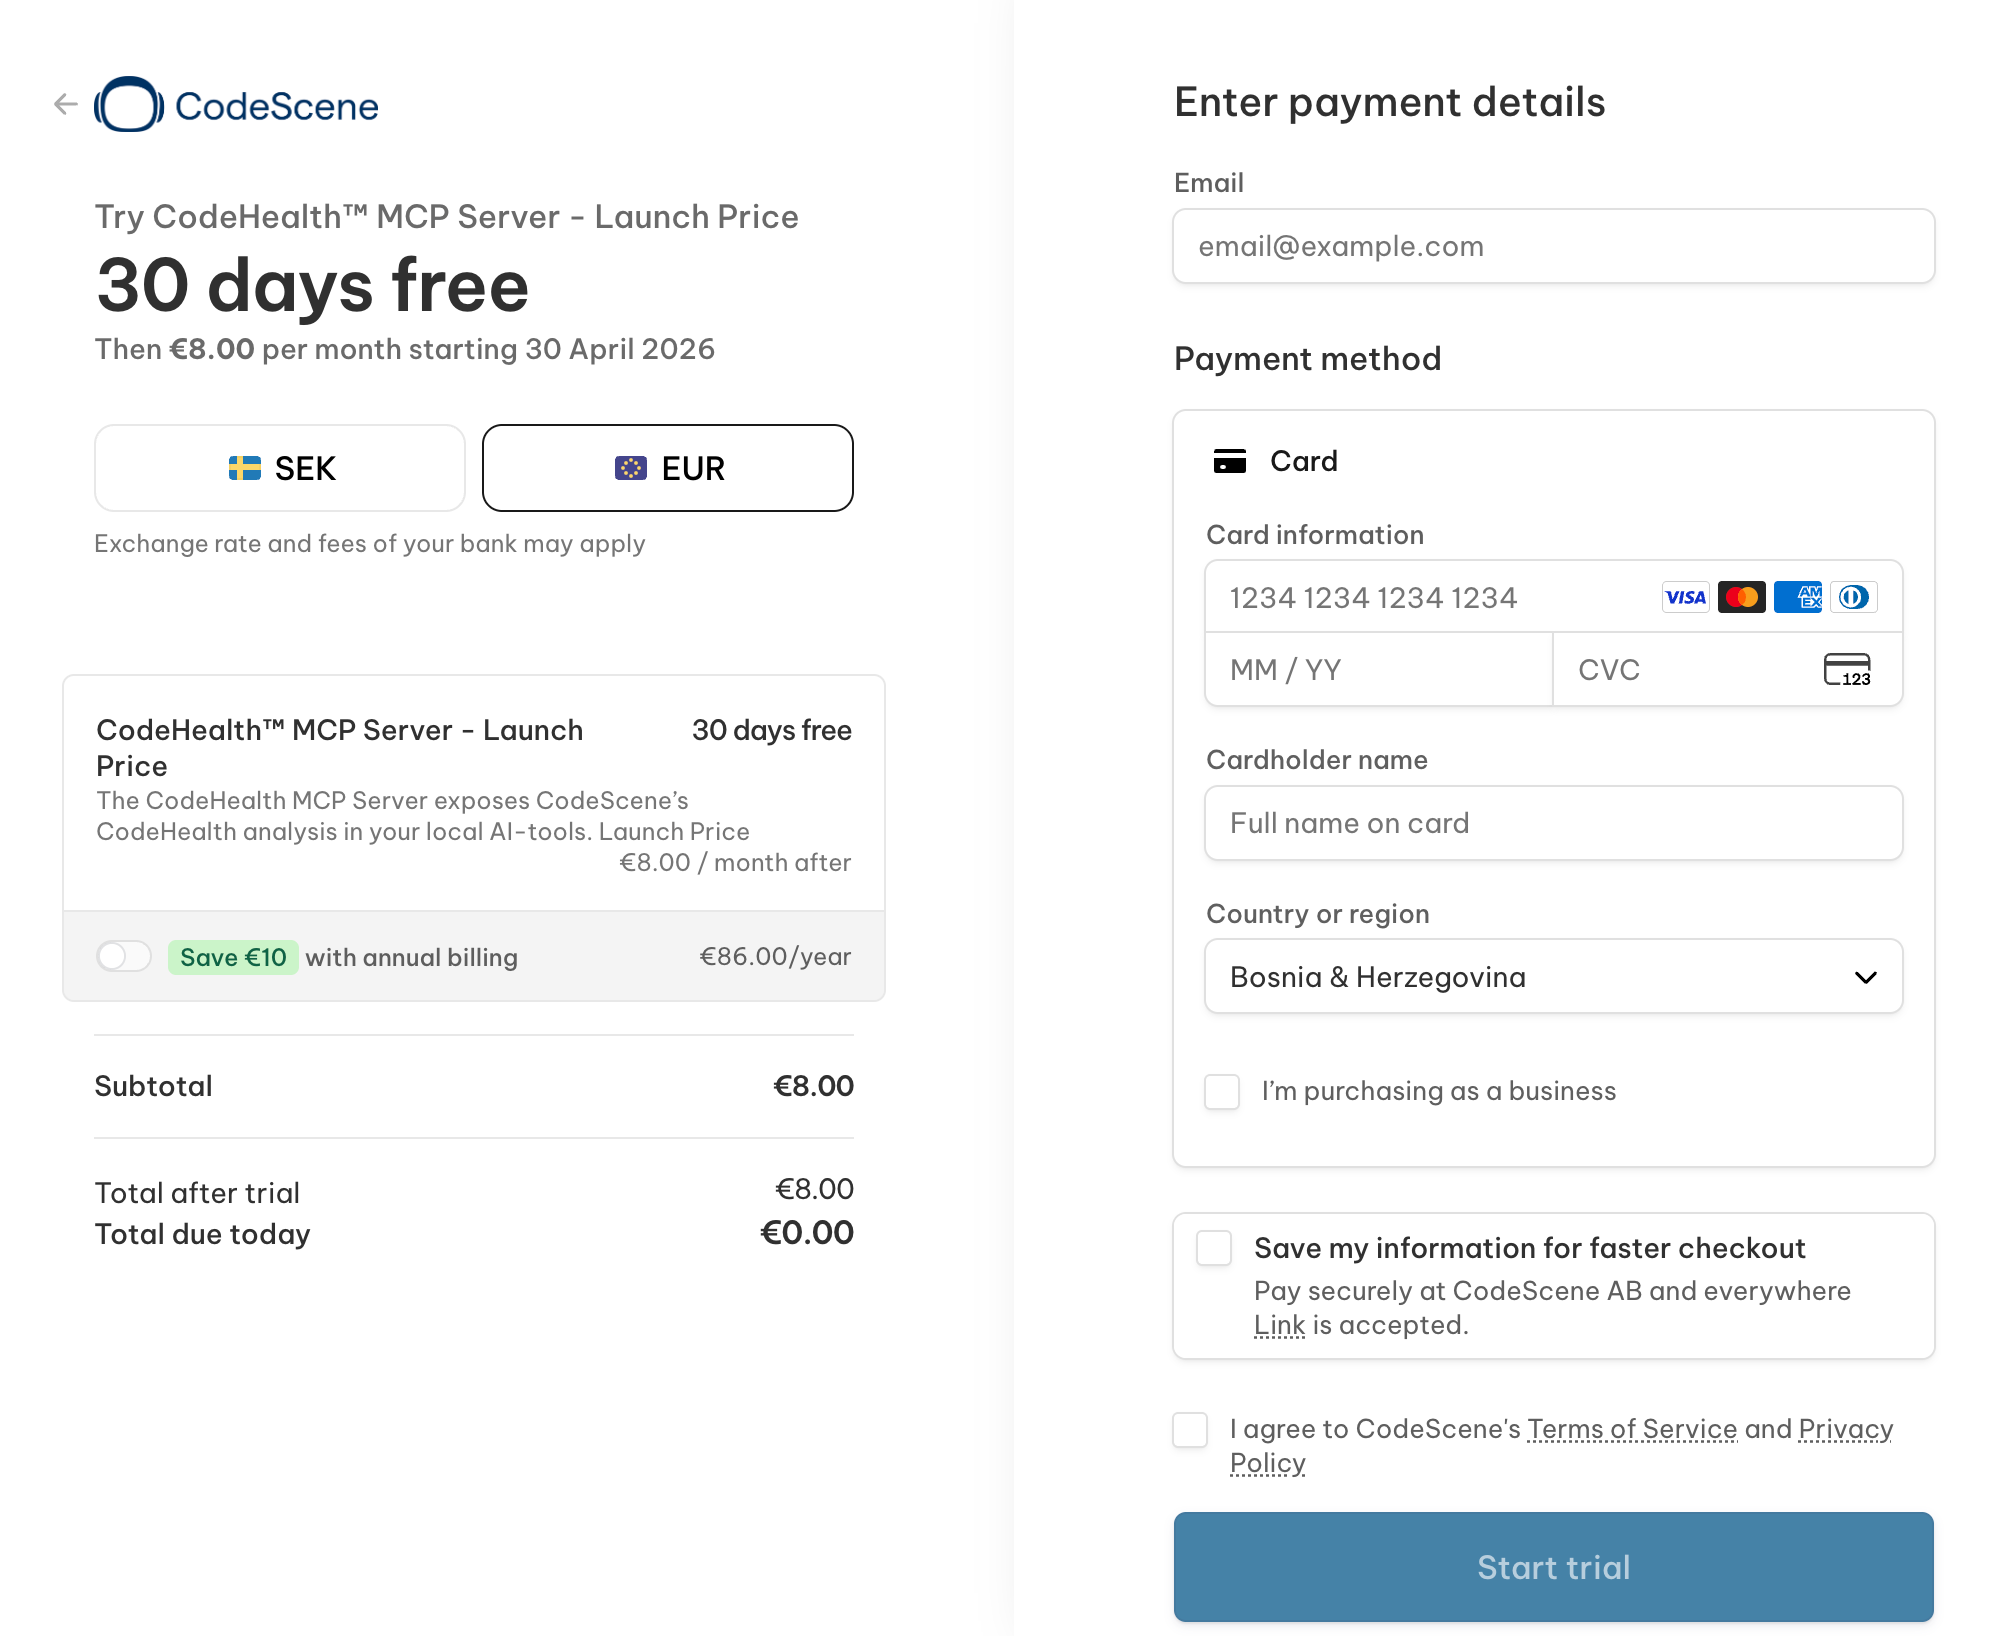The image size is (2000, 1636).
Task: Open the Terms of Service link
Action: (1632, 1429)
